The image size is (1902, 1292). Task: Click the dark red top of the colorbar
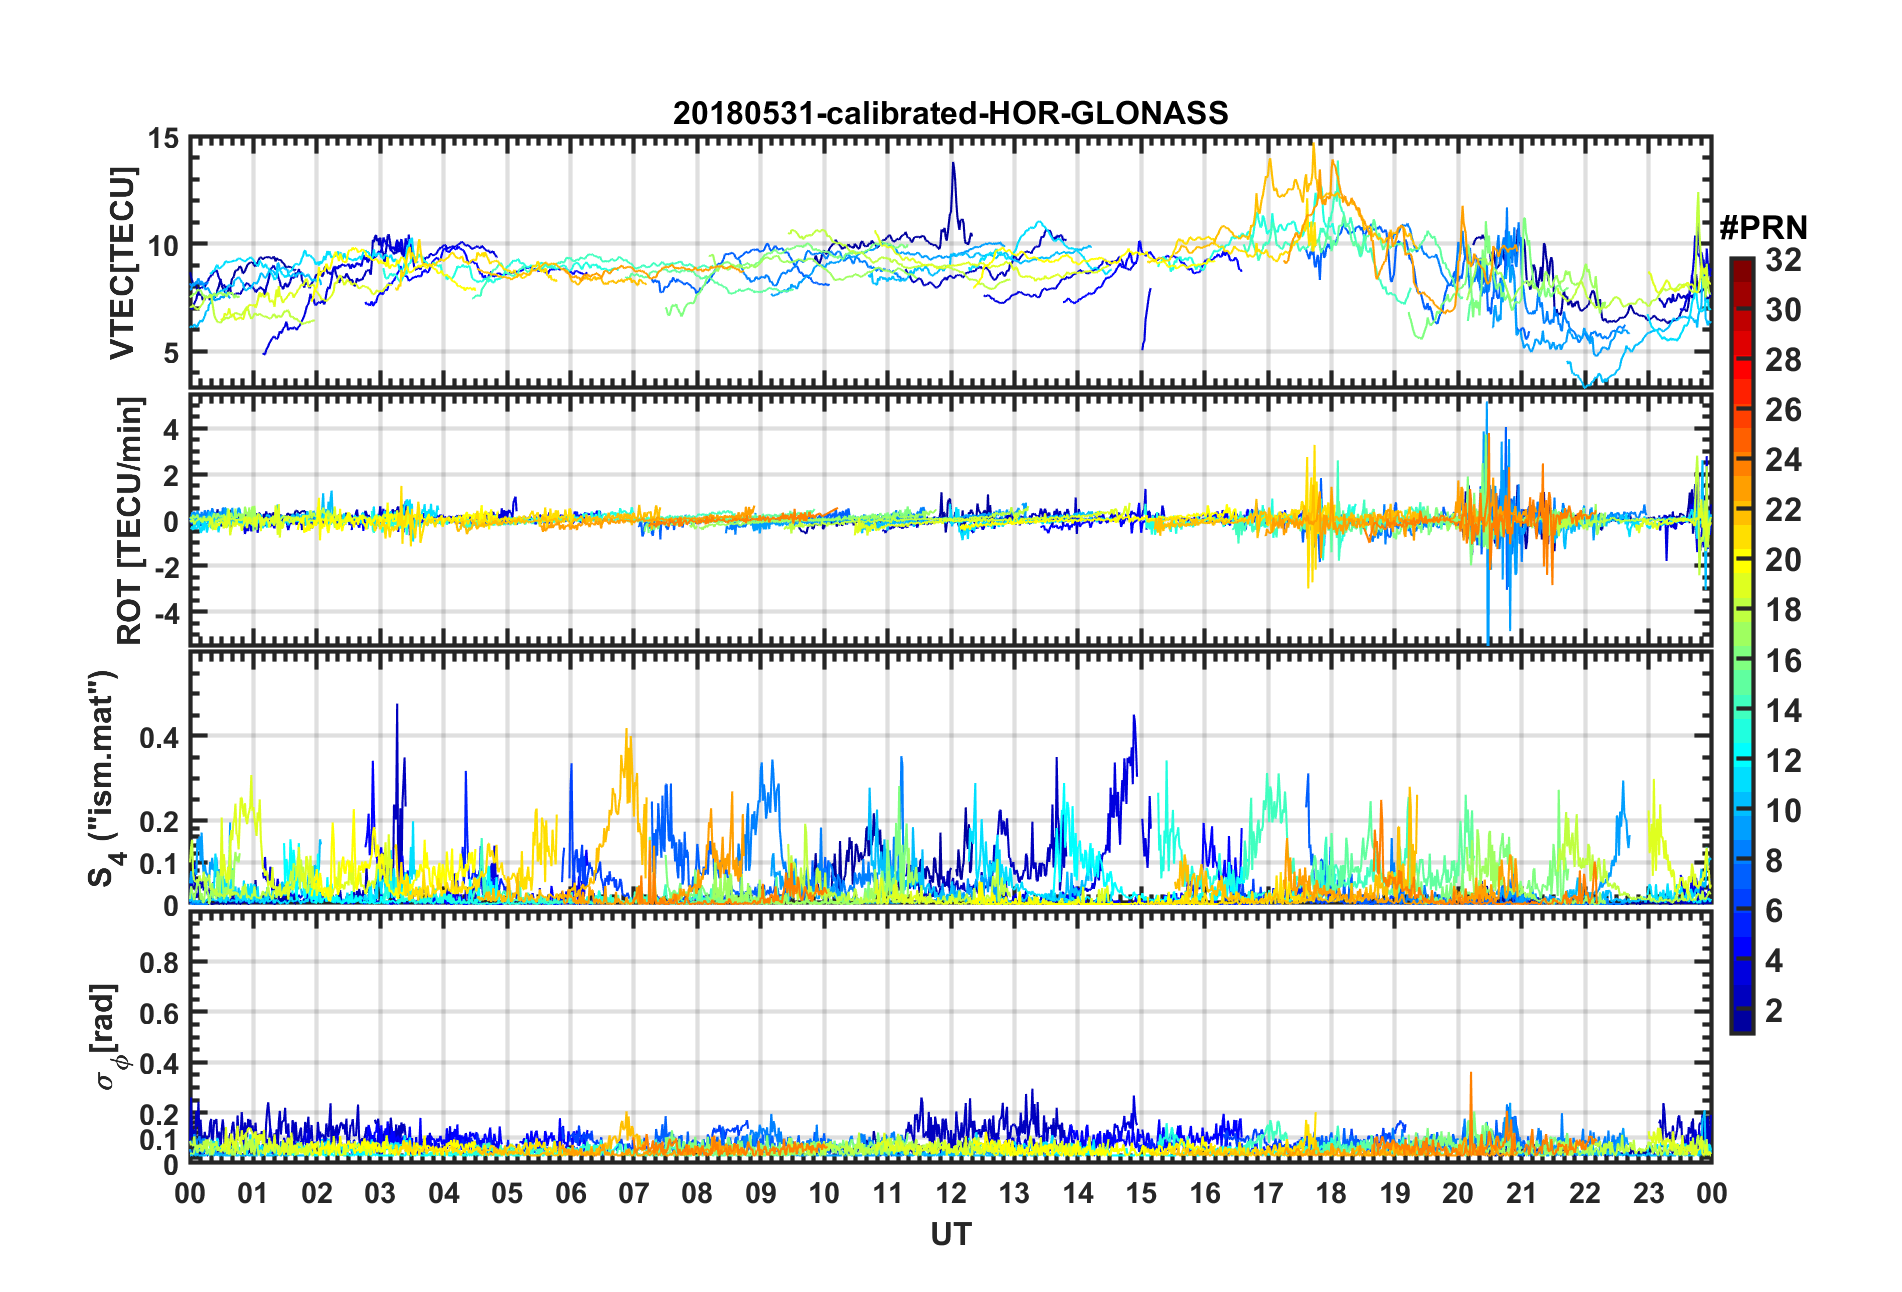tap(1741, 264)
